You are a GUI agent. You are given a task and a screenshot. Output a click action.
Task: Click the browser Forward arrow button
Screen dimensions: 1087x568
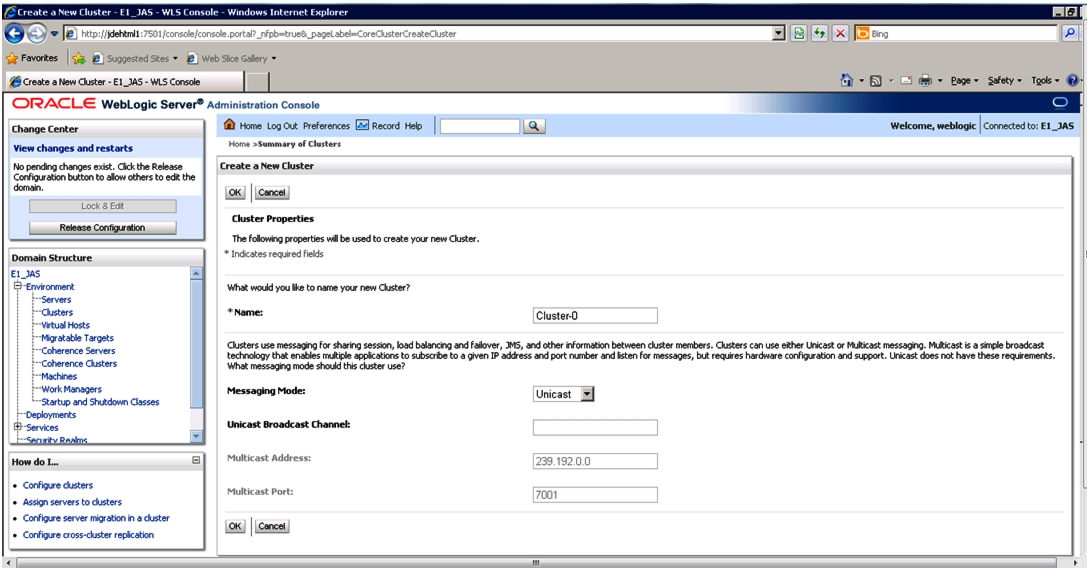37,33
